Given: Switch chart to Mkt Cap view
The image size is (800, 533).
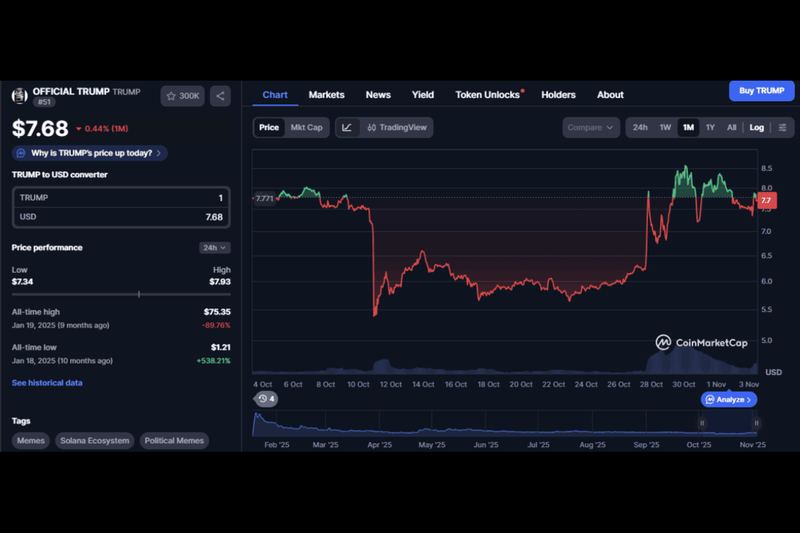Looking at the screenshot, I should pyautogui.click(x=306, y=127).
